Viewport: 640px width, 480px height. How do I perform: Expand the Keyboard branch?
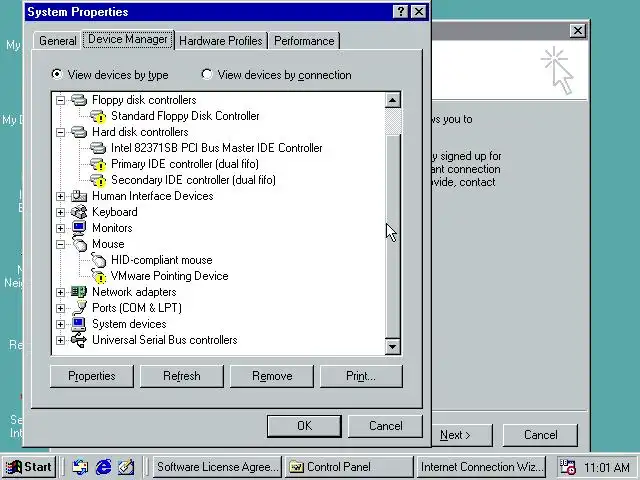60,212
